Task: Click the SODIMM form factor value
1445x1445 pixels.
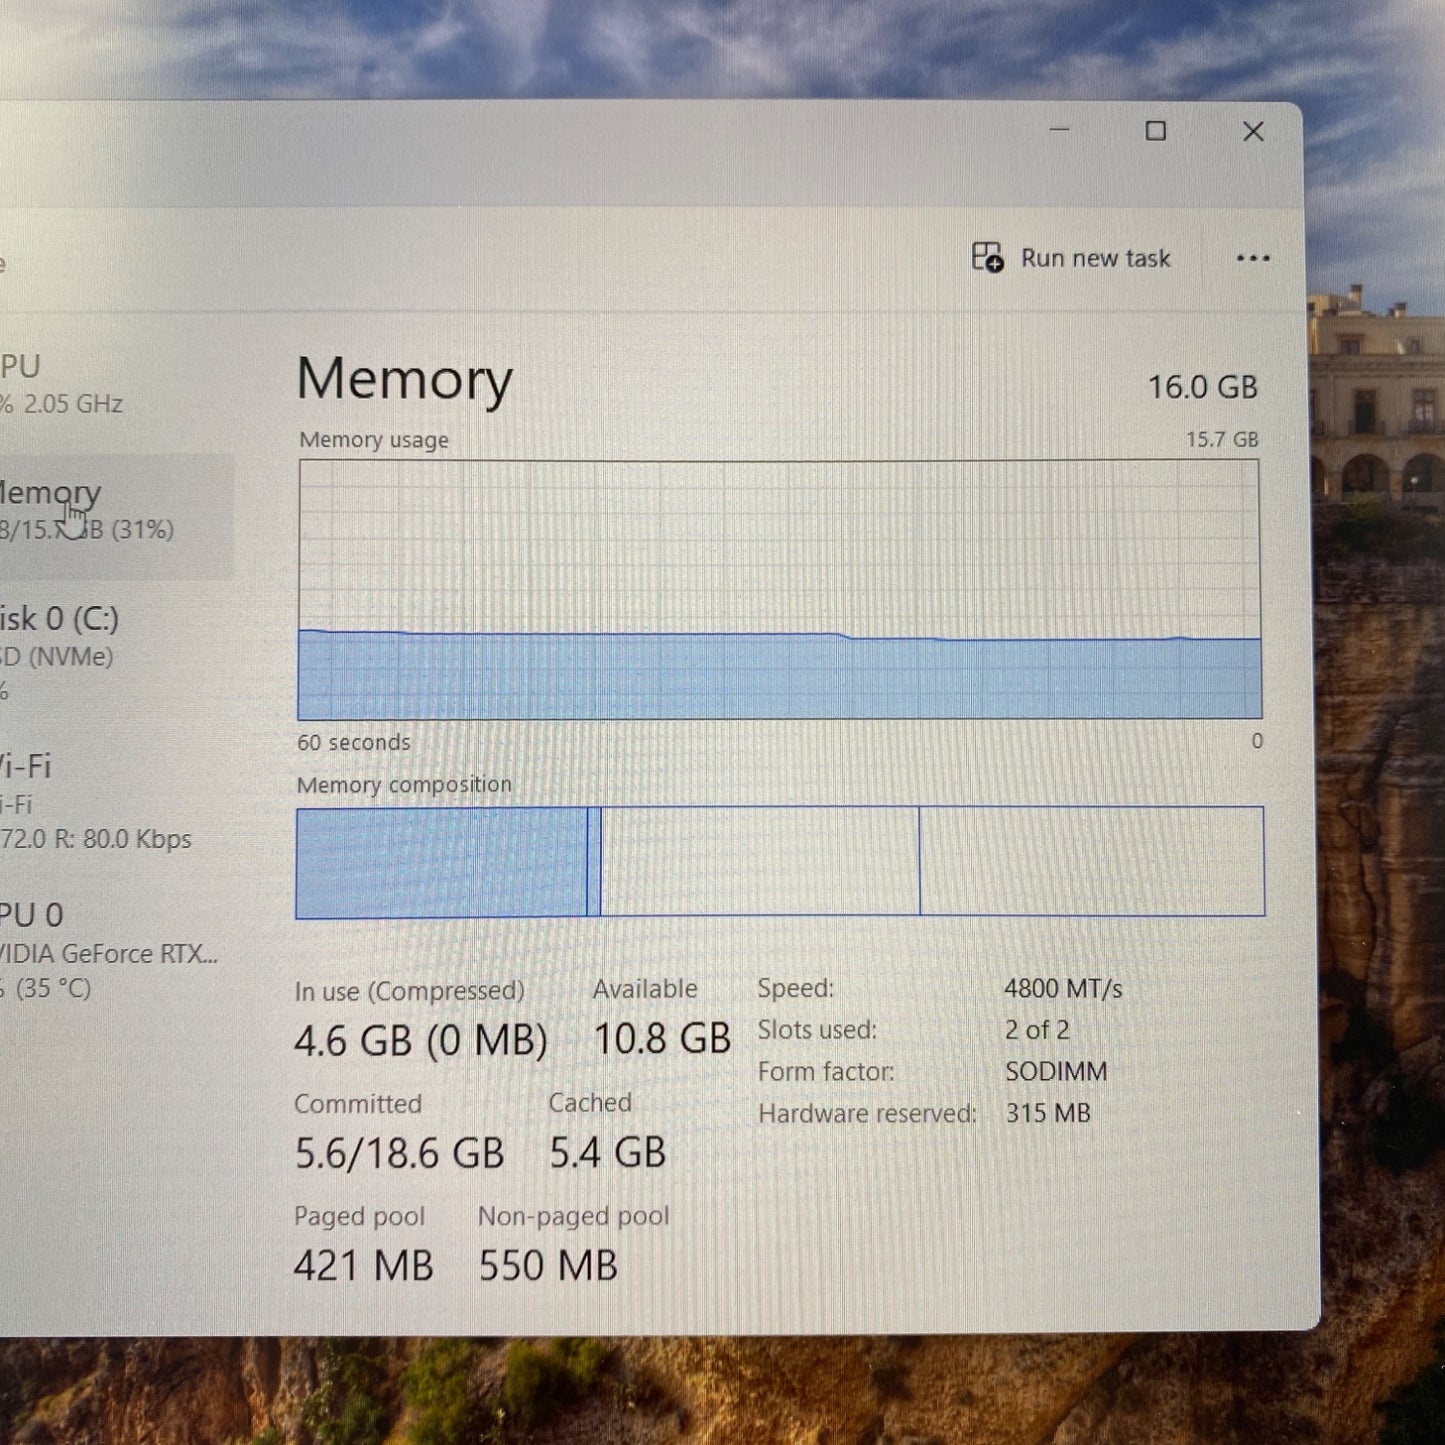Action: pos(1056,1072)
